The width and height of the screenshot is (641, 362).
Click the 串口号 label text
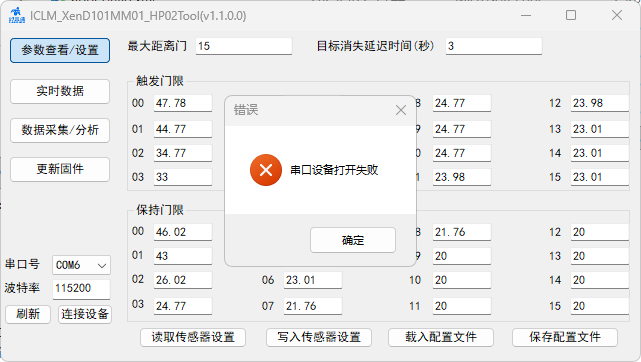tap(22, 264)
